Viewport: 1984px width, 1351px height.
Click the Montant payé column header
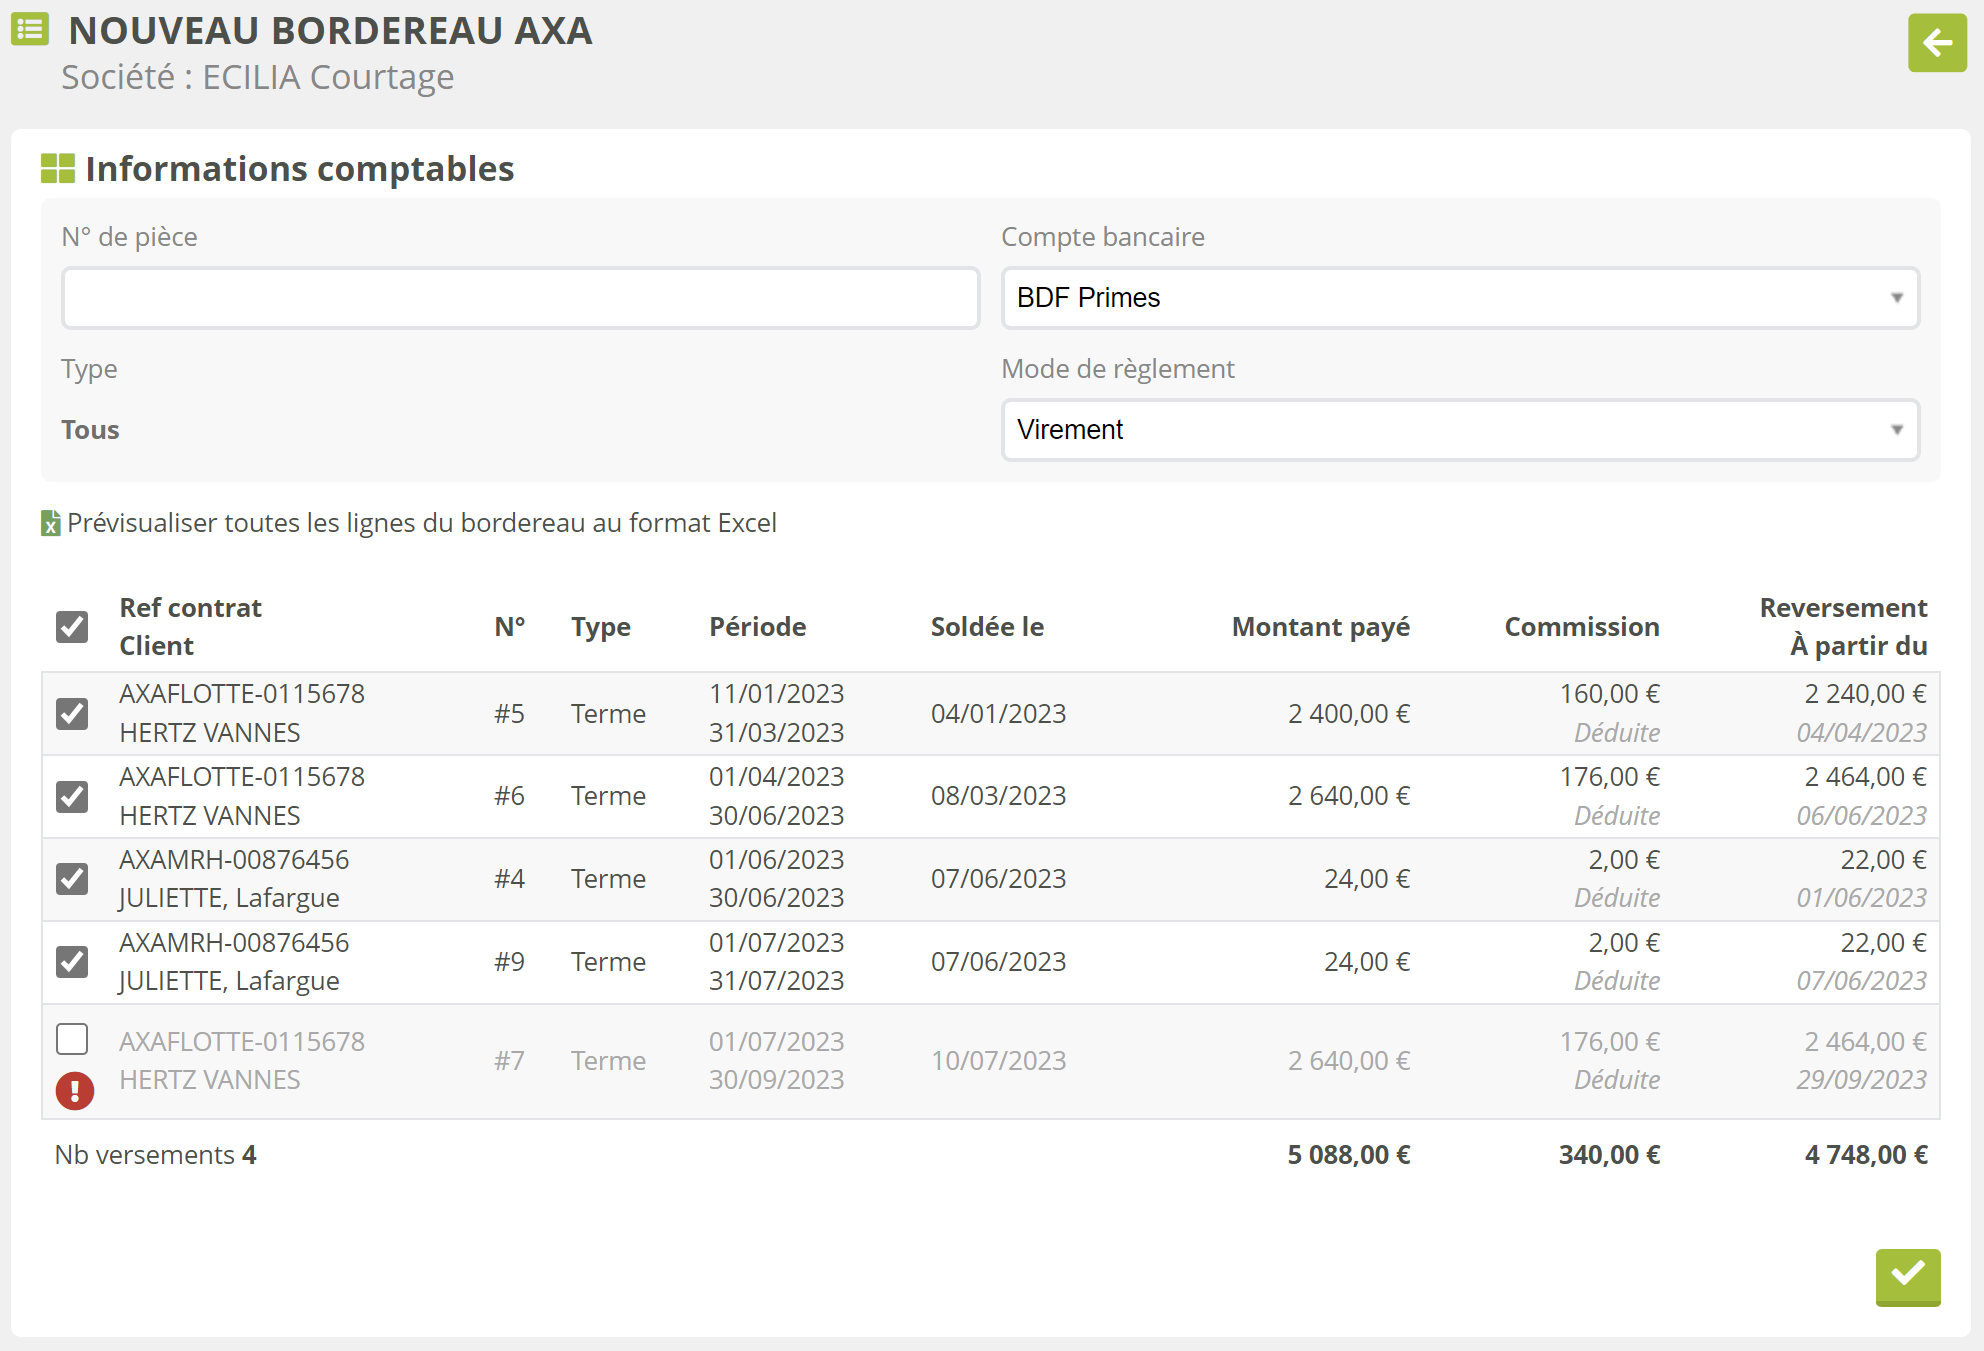click(1320, 627)
